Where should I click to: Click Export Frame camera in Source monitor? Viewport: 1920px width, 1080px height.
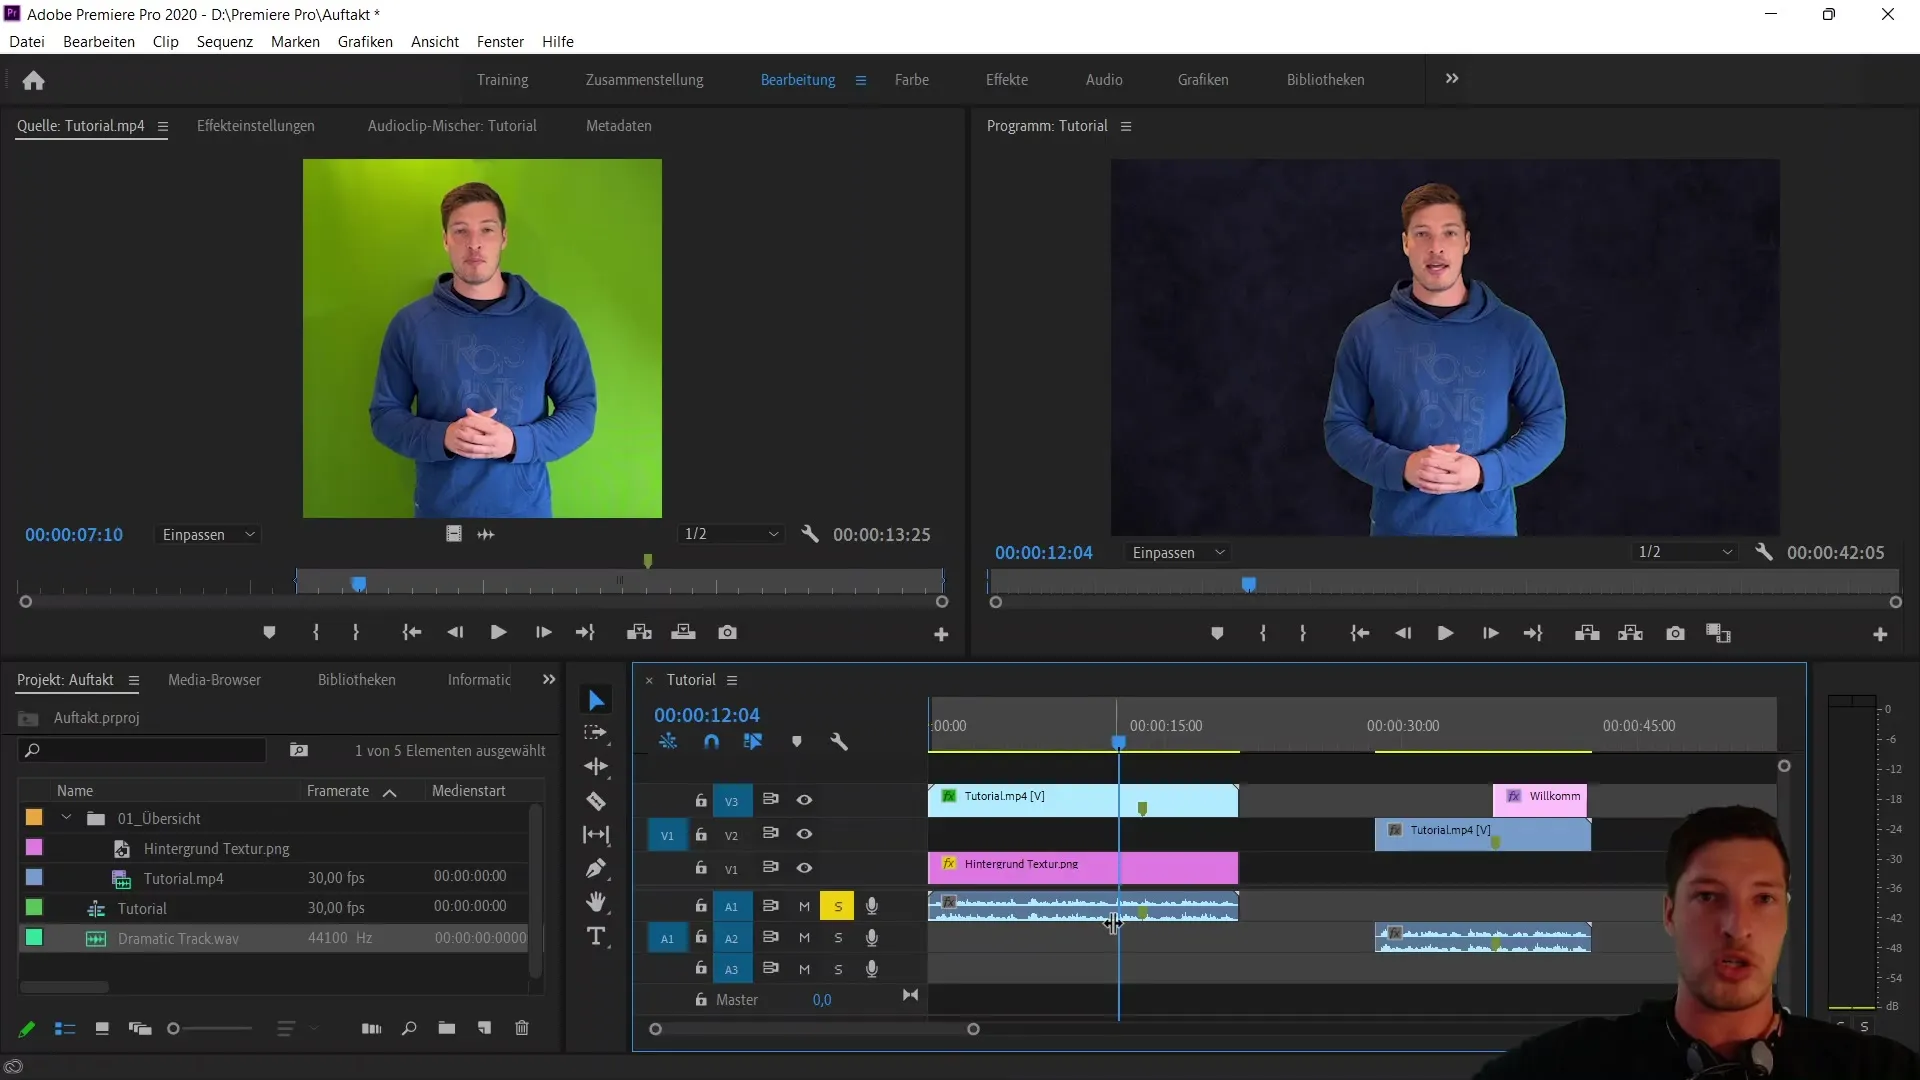[x=728, y=633]
